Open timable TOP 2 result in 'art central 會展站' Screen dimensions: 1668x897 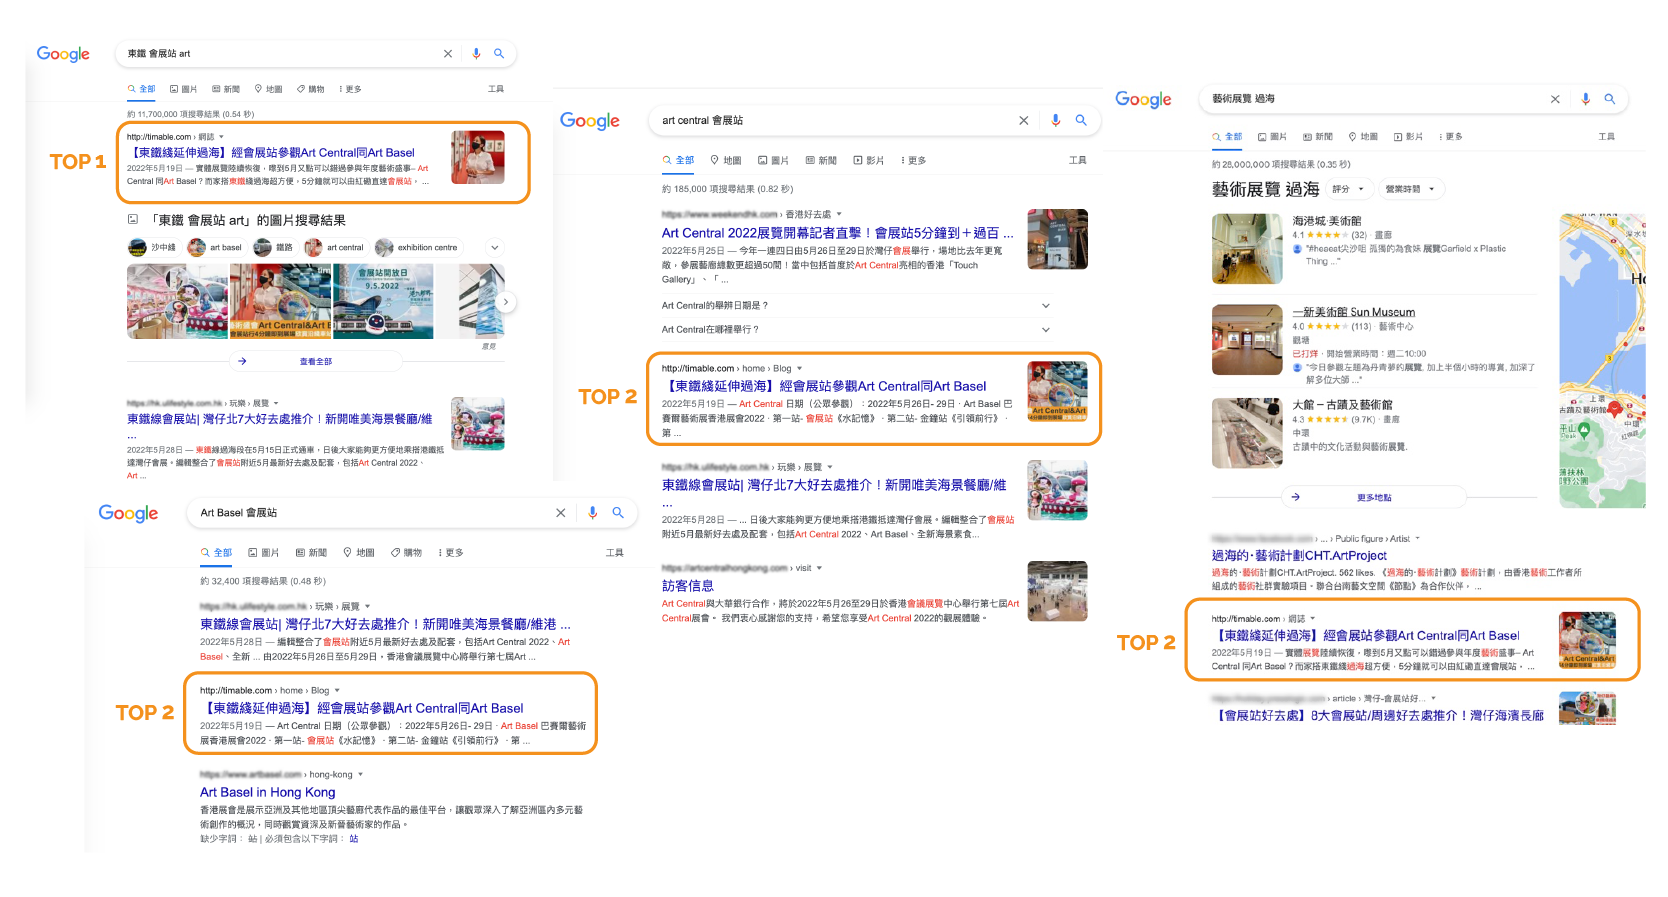pos(824,386)
